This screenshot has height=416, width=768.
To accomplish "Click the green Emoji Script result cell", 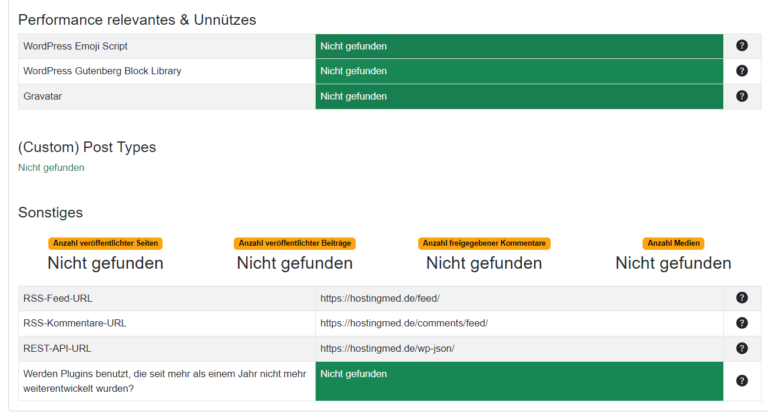I will [519, 46].
